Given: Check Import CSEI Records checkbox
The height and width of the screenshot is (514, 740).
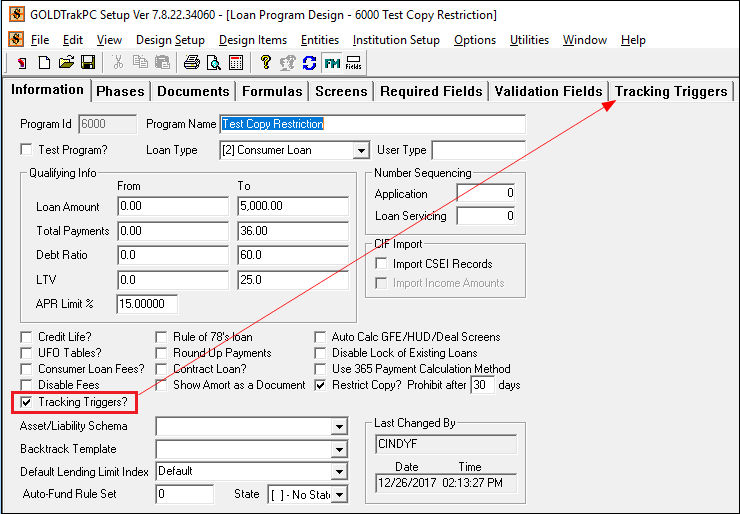Looking at the screenshot, I should click(381, 264).
